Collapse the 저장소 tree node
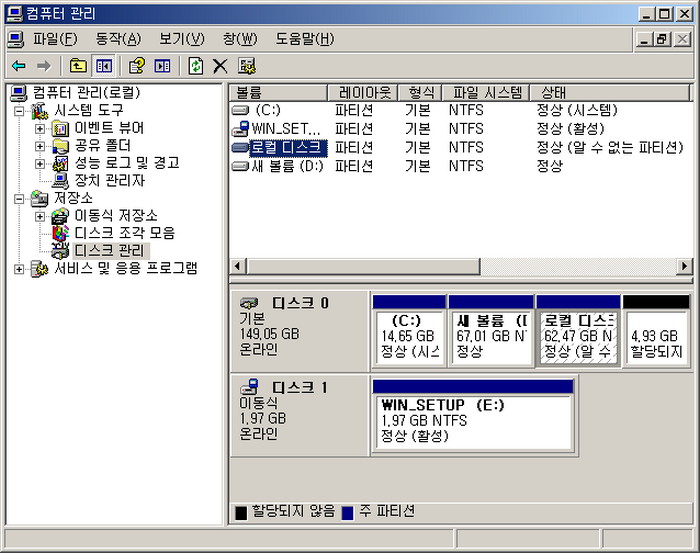Image resolution: width=700 pixels, height=553 pixels. (x=20, y=198)
